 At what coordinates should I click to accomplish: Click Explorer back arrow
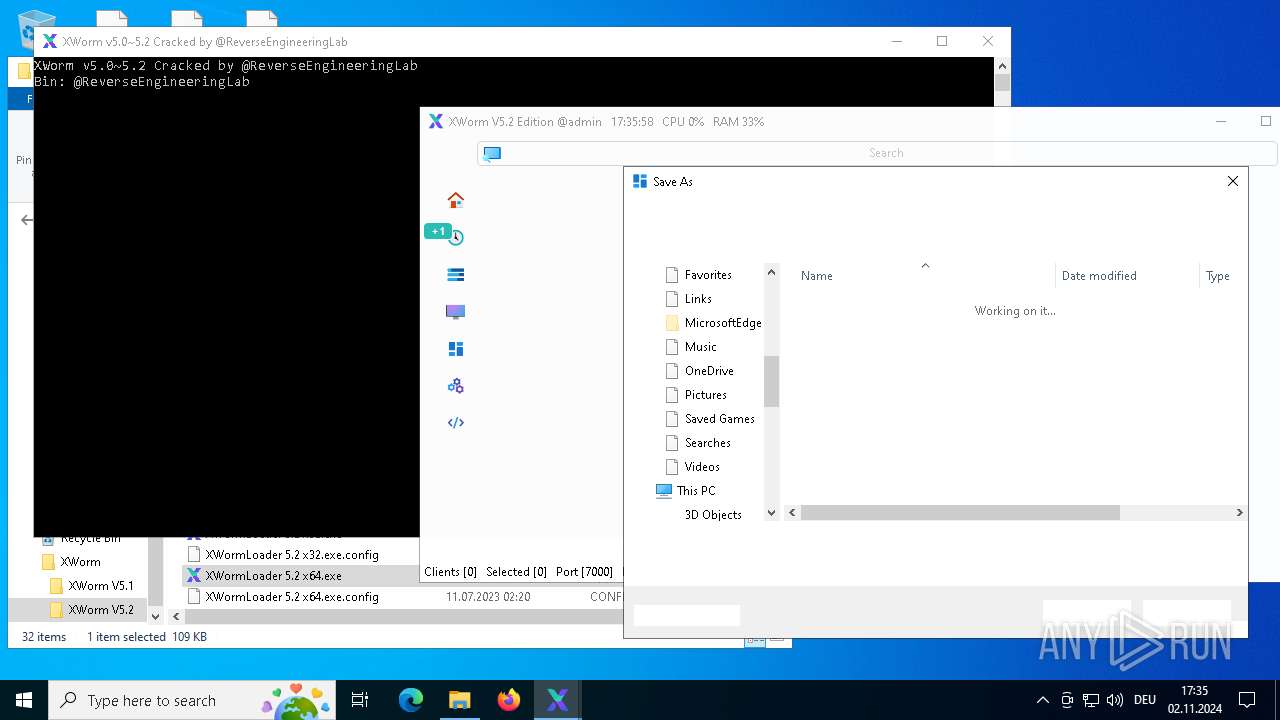pos(27,220)
